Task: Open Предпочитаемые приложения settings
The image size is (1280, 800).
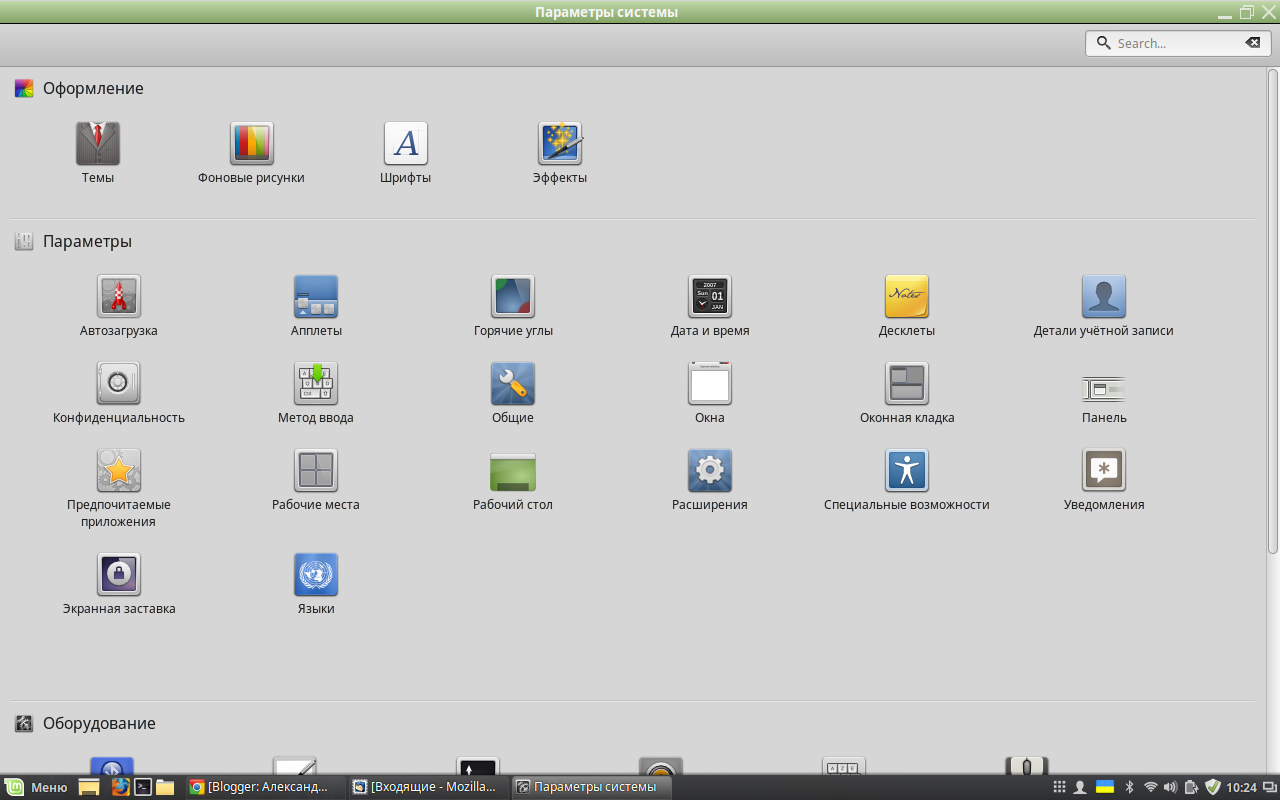Action: (119, 471)
